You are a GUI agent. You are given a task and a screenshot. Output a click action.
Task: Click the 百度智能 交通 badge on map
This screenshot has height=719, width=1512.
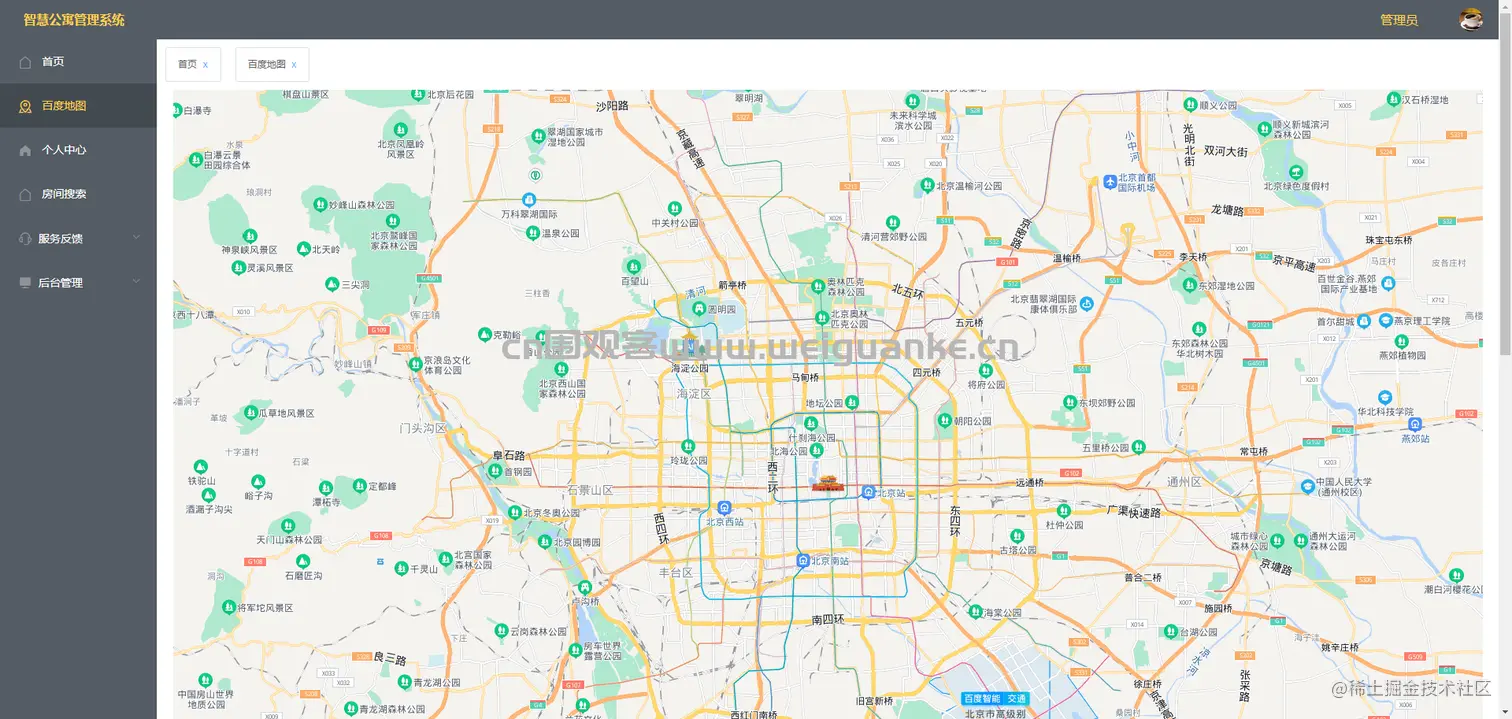[995, 698]
